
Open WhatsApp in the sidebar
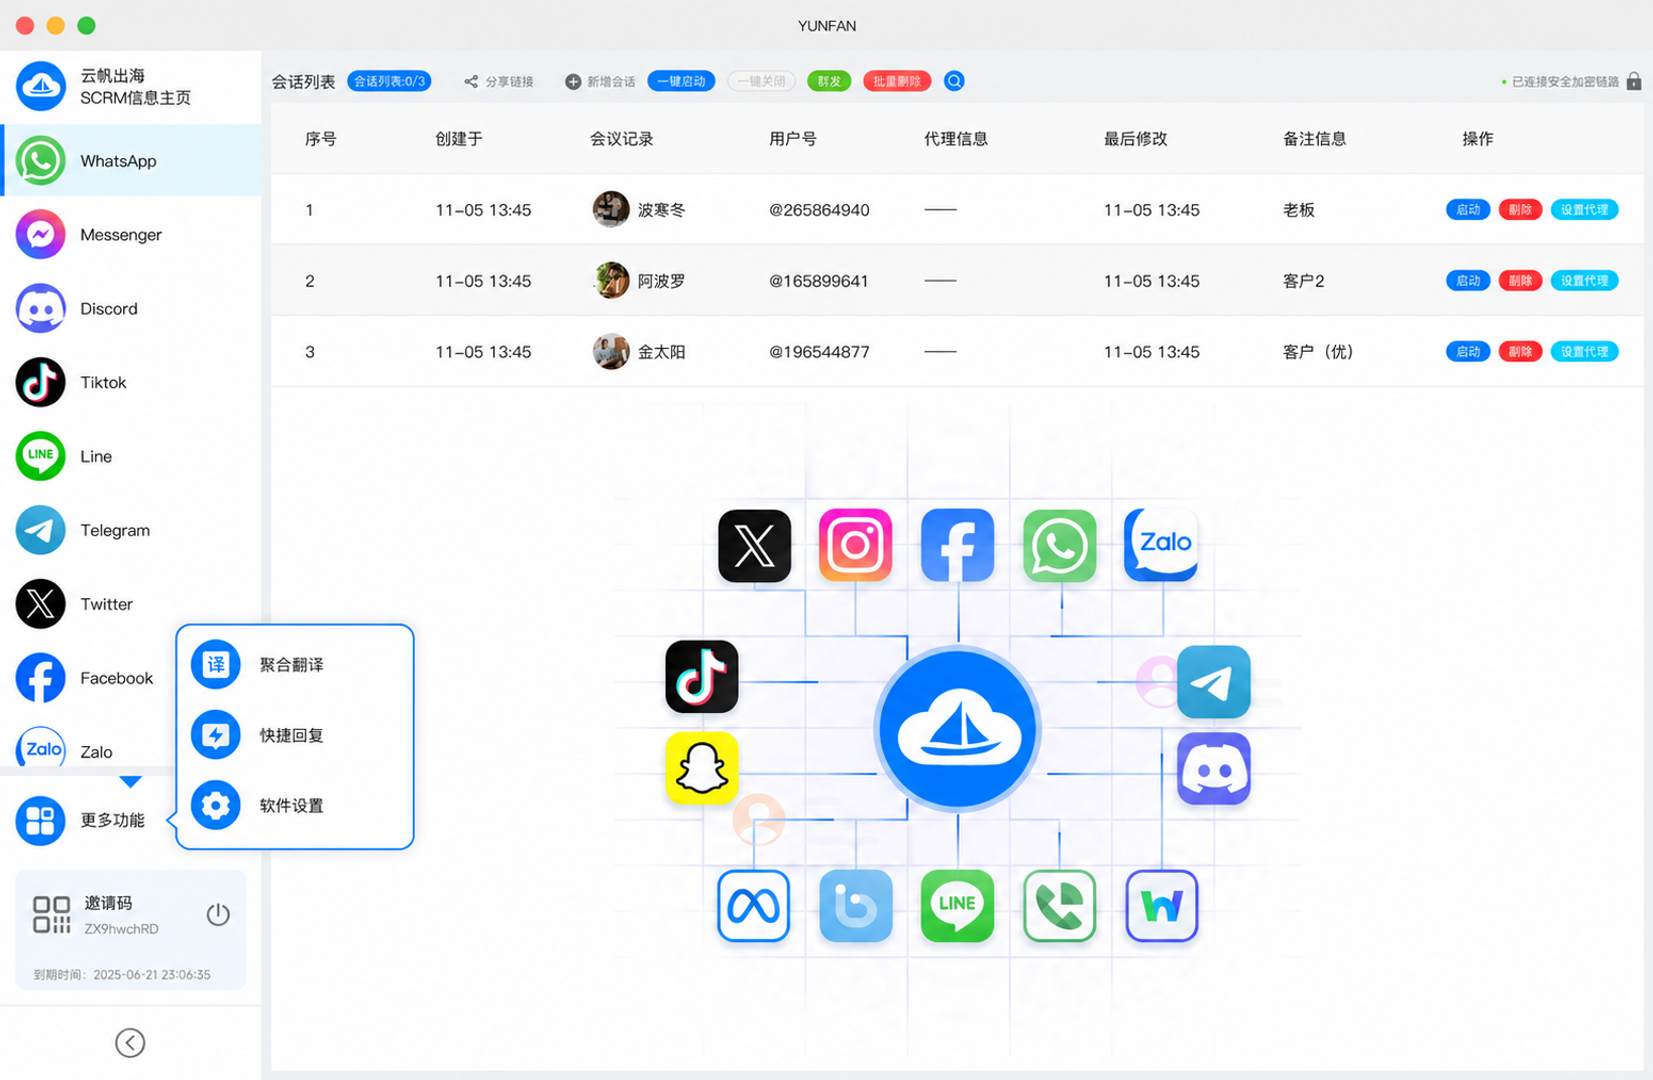coord(131,161)
